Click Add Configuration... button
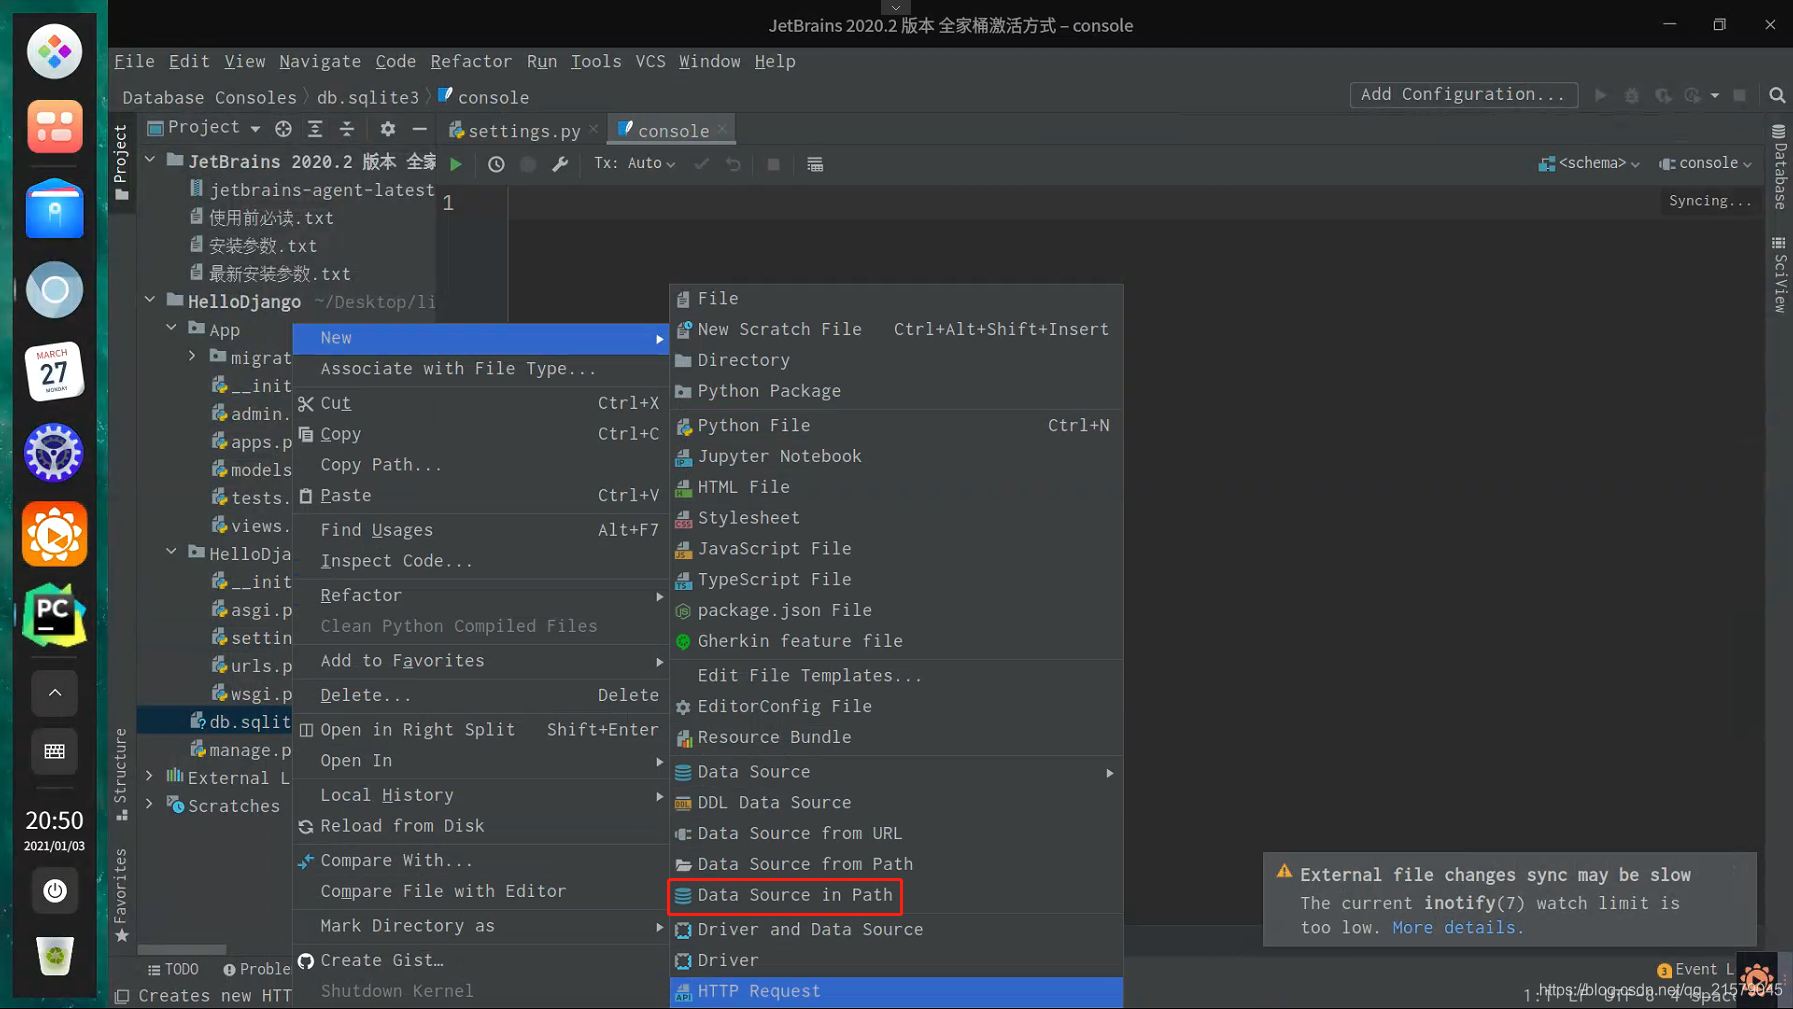Screen dimensions: 1793x1009 coord(1463,94)
